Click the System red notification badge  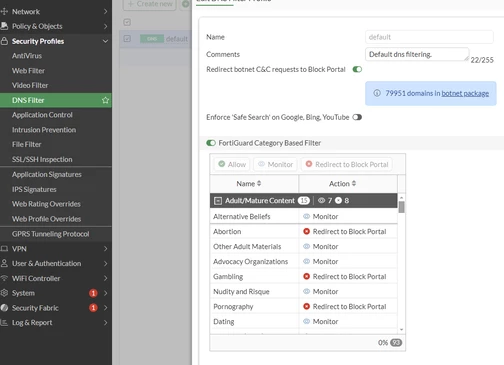[x=93, y=293]
